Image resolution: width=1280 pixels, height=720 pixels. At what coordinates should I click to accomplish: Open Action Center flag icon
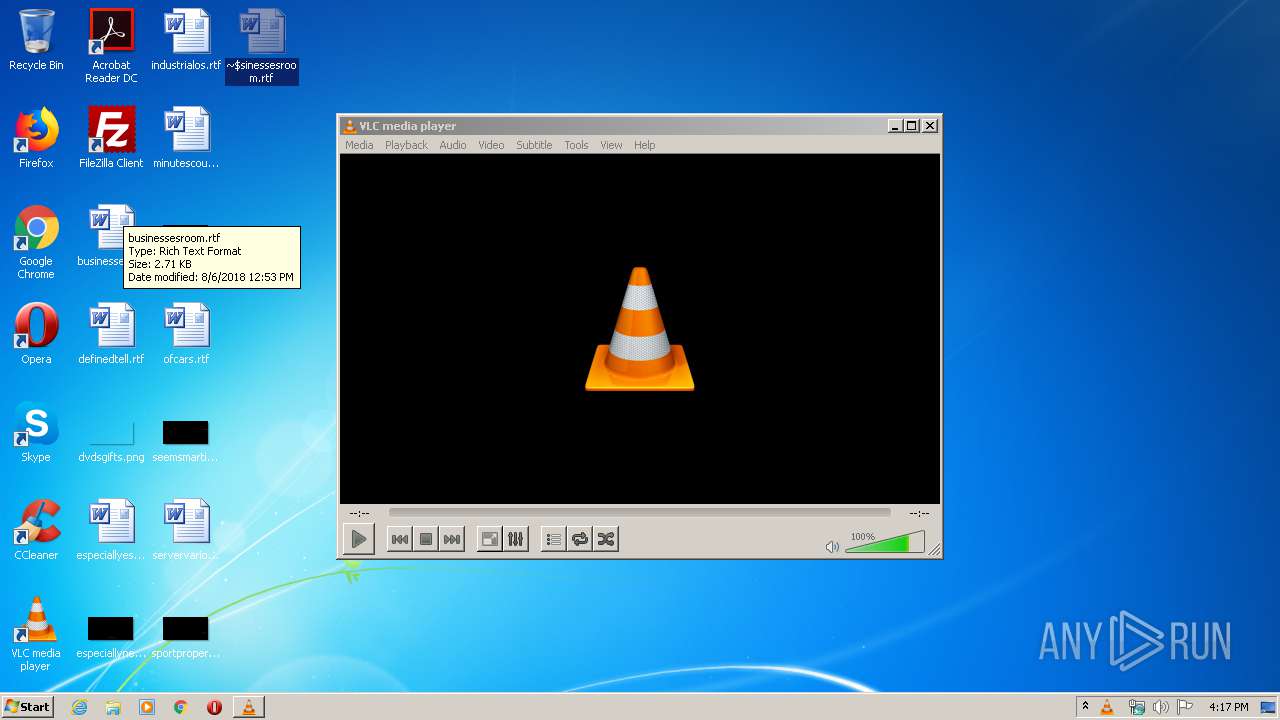point(1185,707)
